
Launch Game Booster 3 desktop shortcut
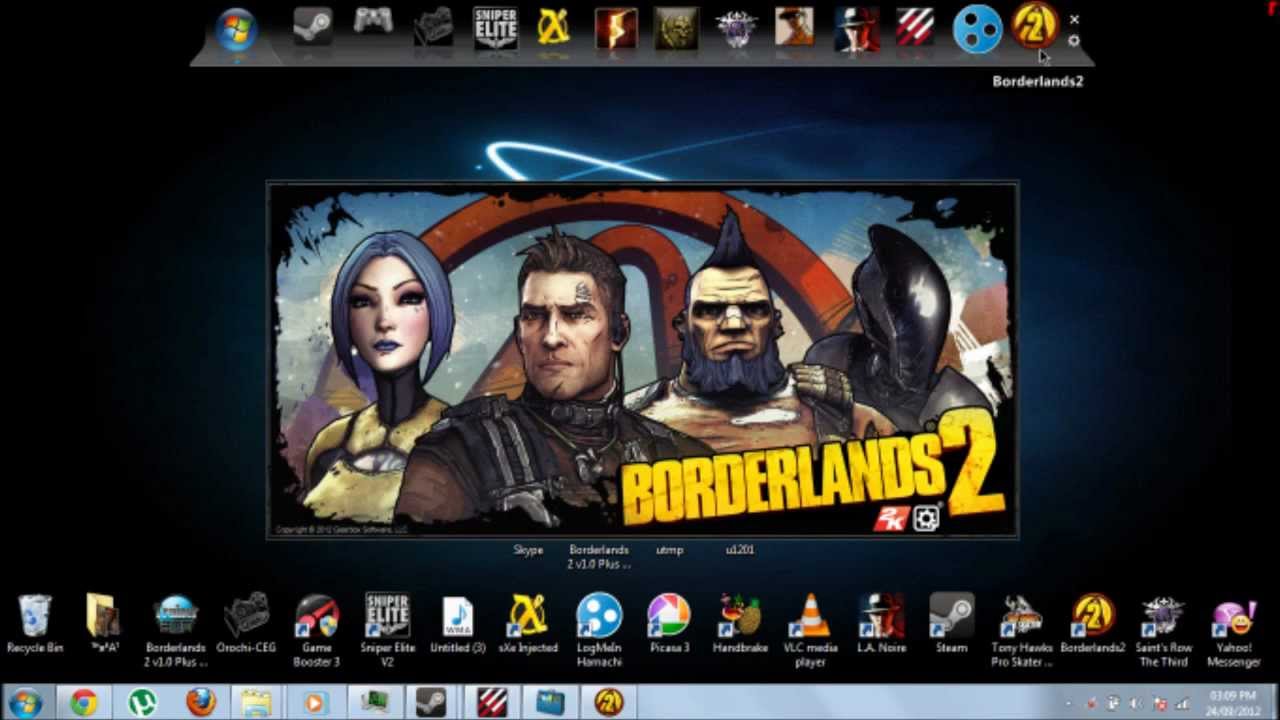316,630
